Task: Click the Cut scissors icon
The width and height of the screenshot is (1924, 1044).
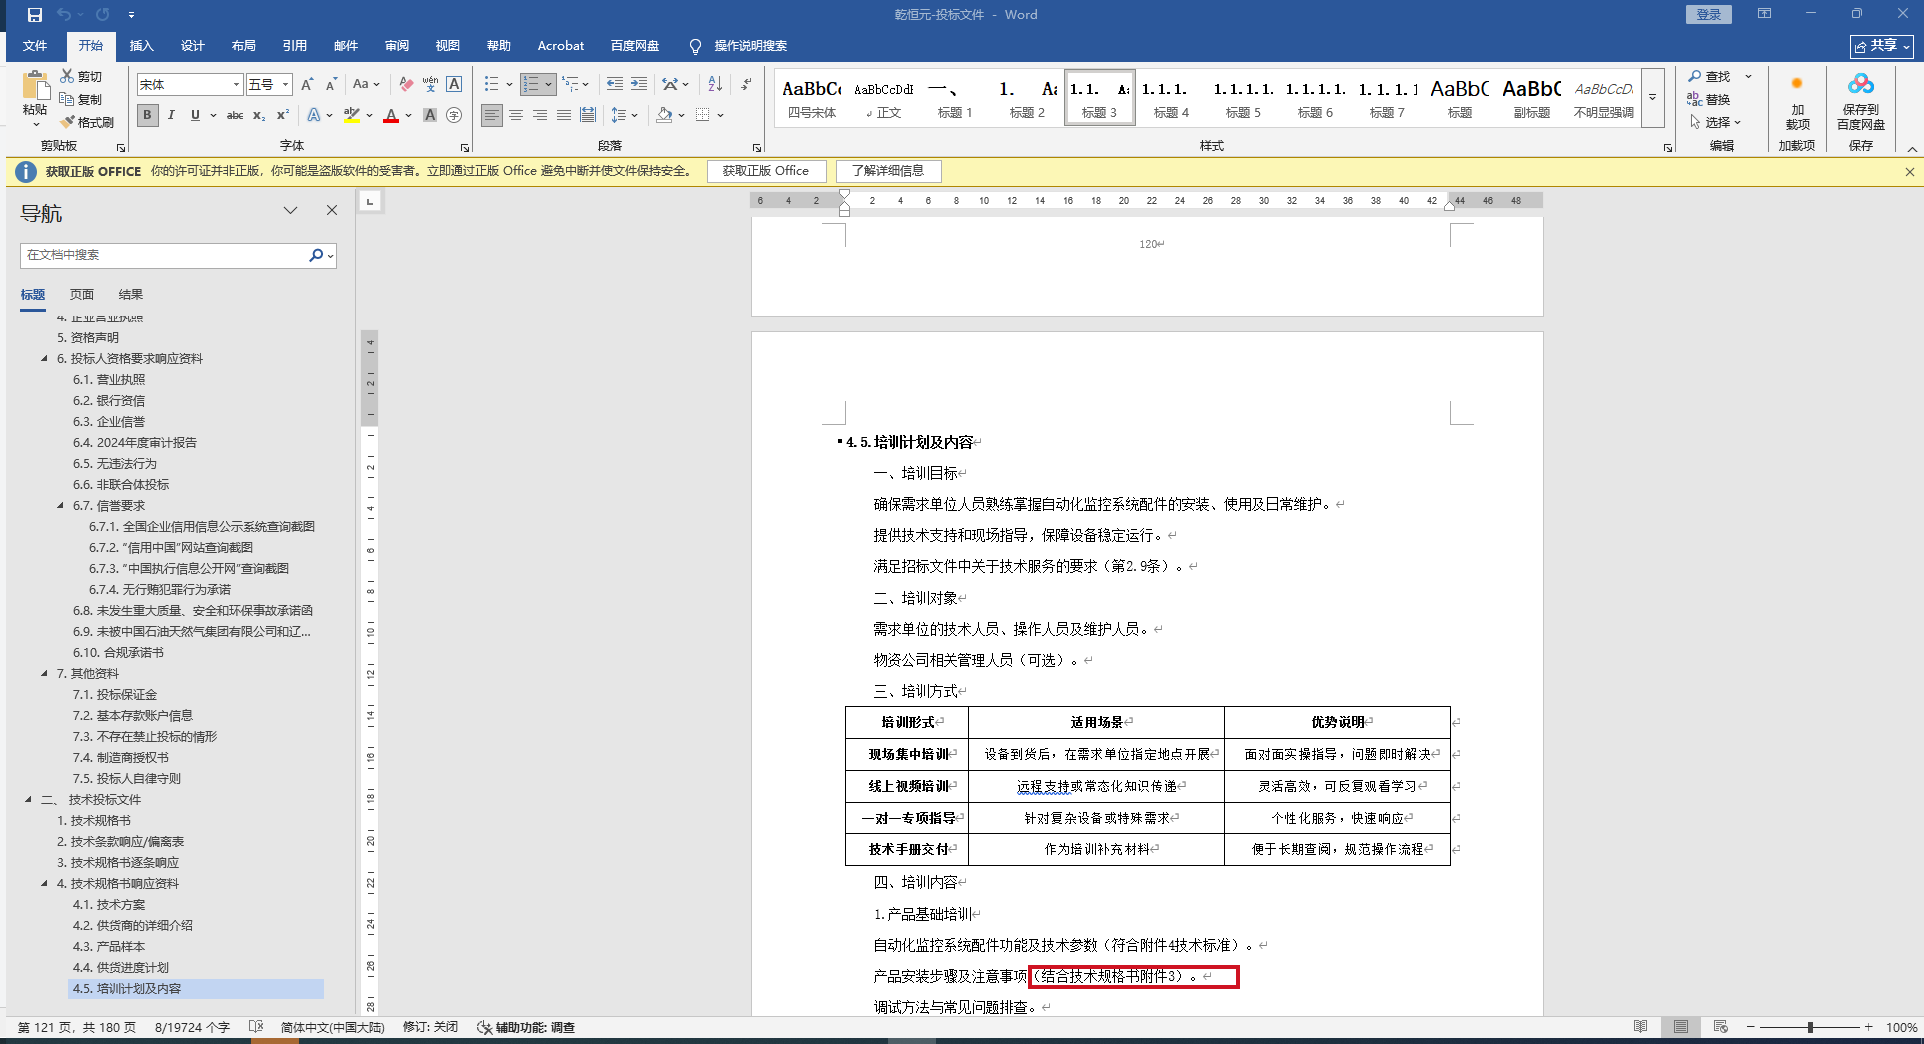Action: click(x=67, y=76)
